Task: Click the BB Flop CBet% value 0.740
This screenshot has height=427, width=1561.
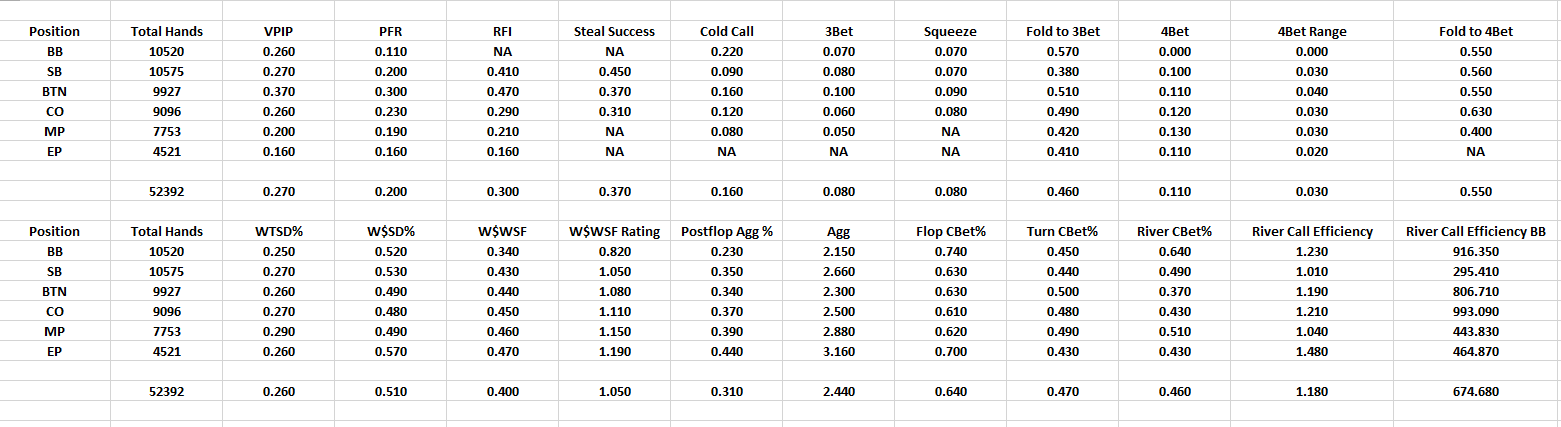Action: pos(950,251)
